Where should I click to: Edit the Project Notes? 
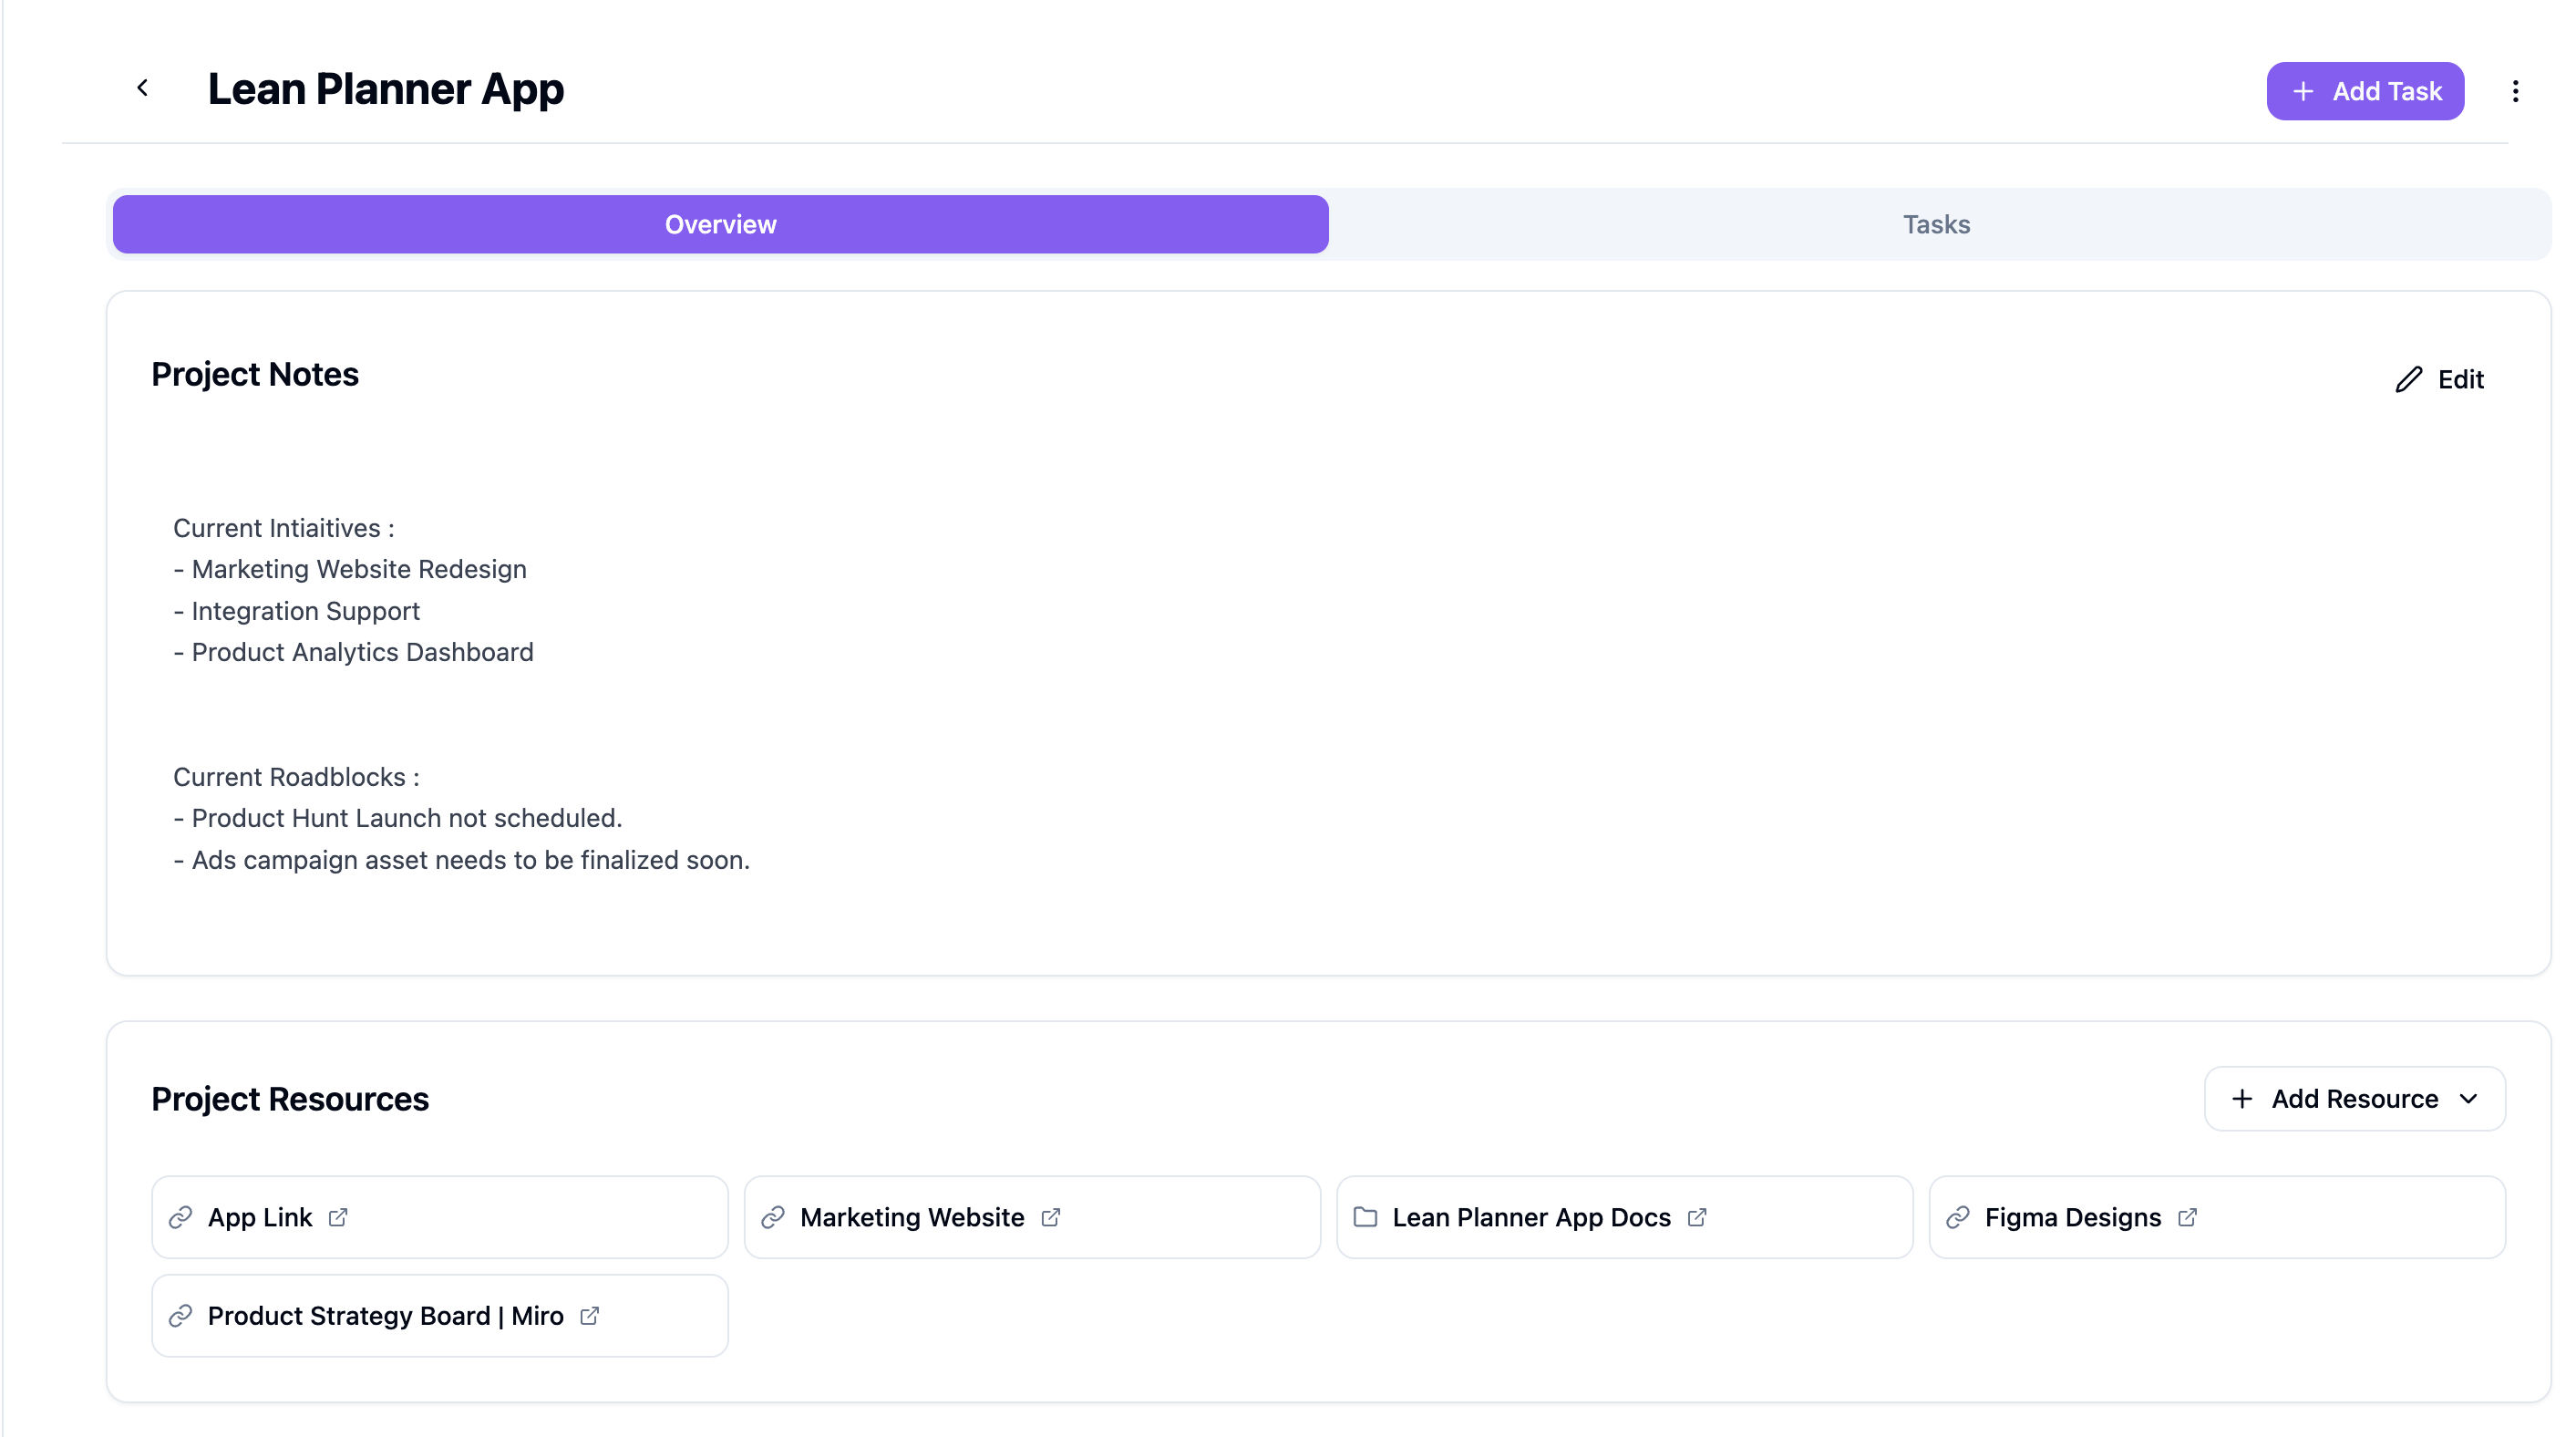pyautogui.click(x=2439, y=379)
